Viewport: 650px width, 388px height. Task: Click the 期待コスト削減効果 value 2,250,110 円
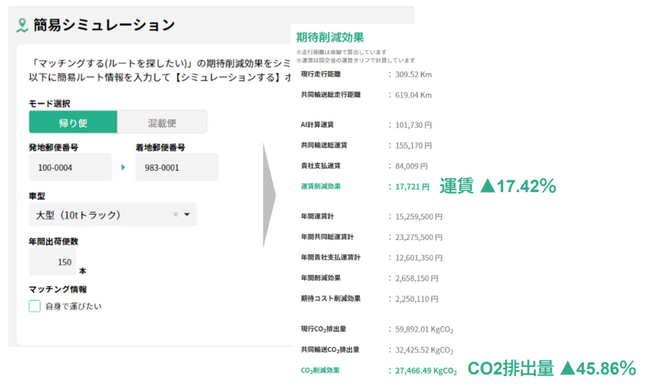(x=417, y=299)
